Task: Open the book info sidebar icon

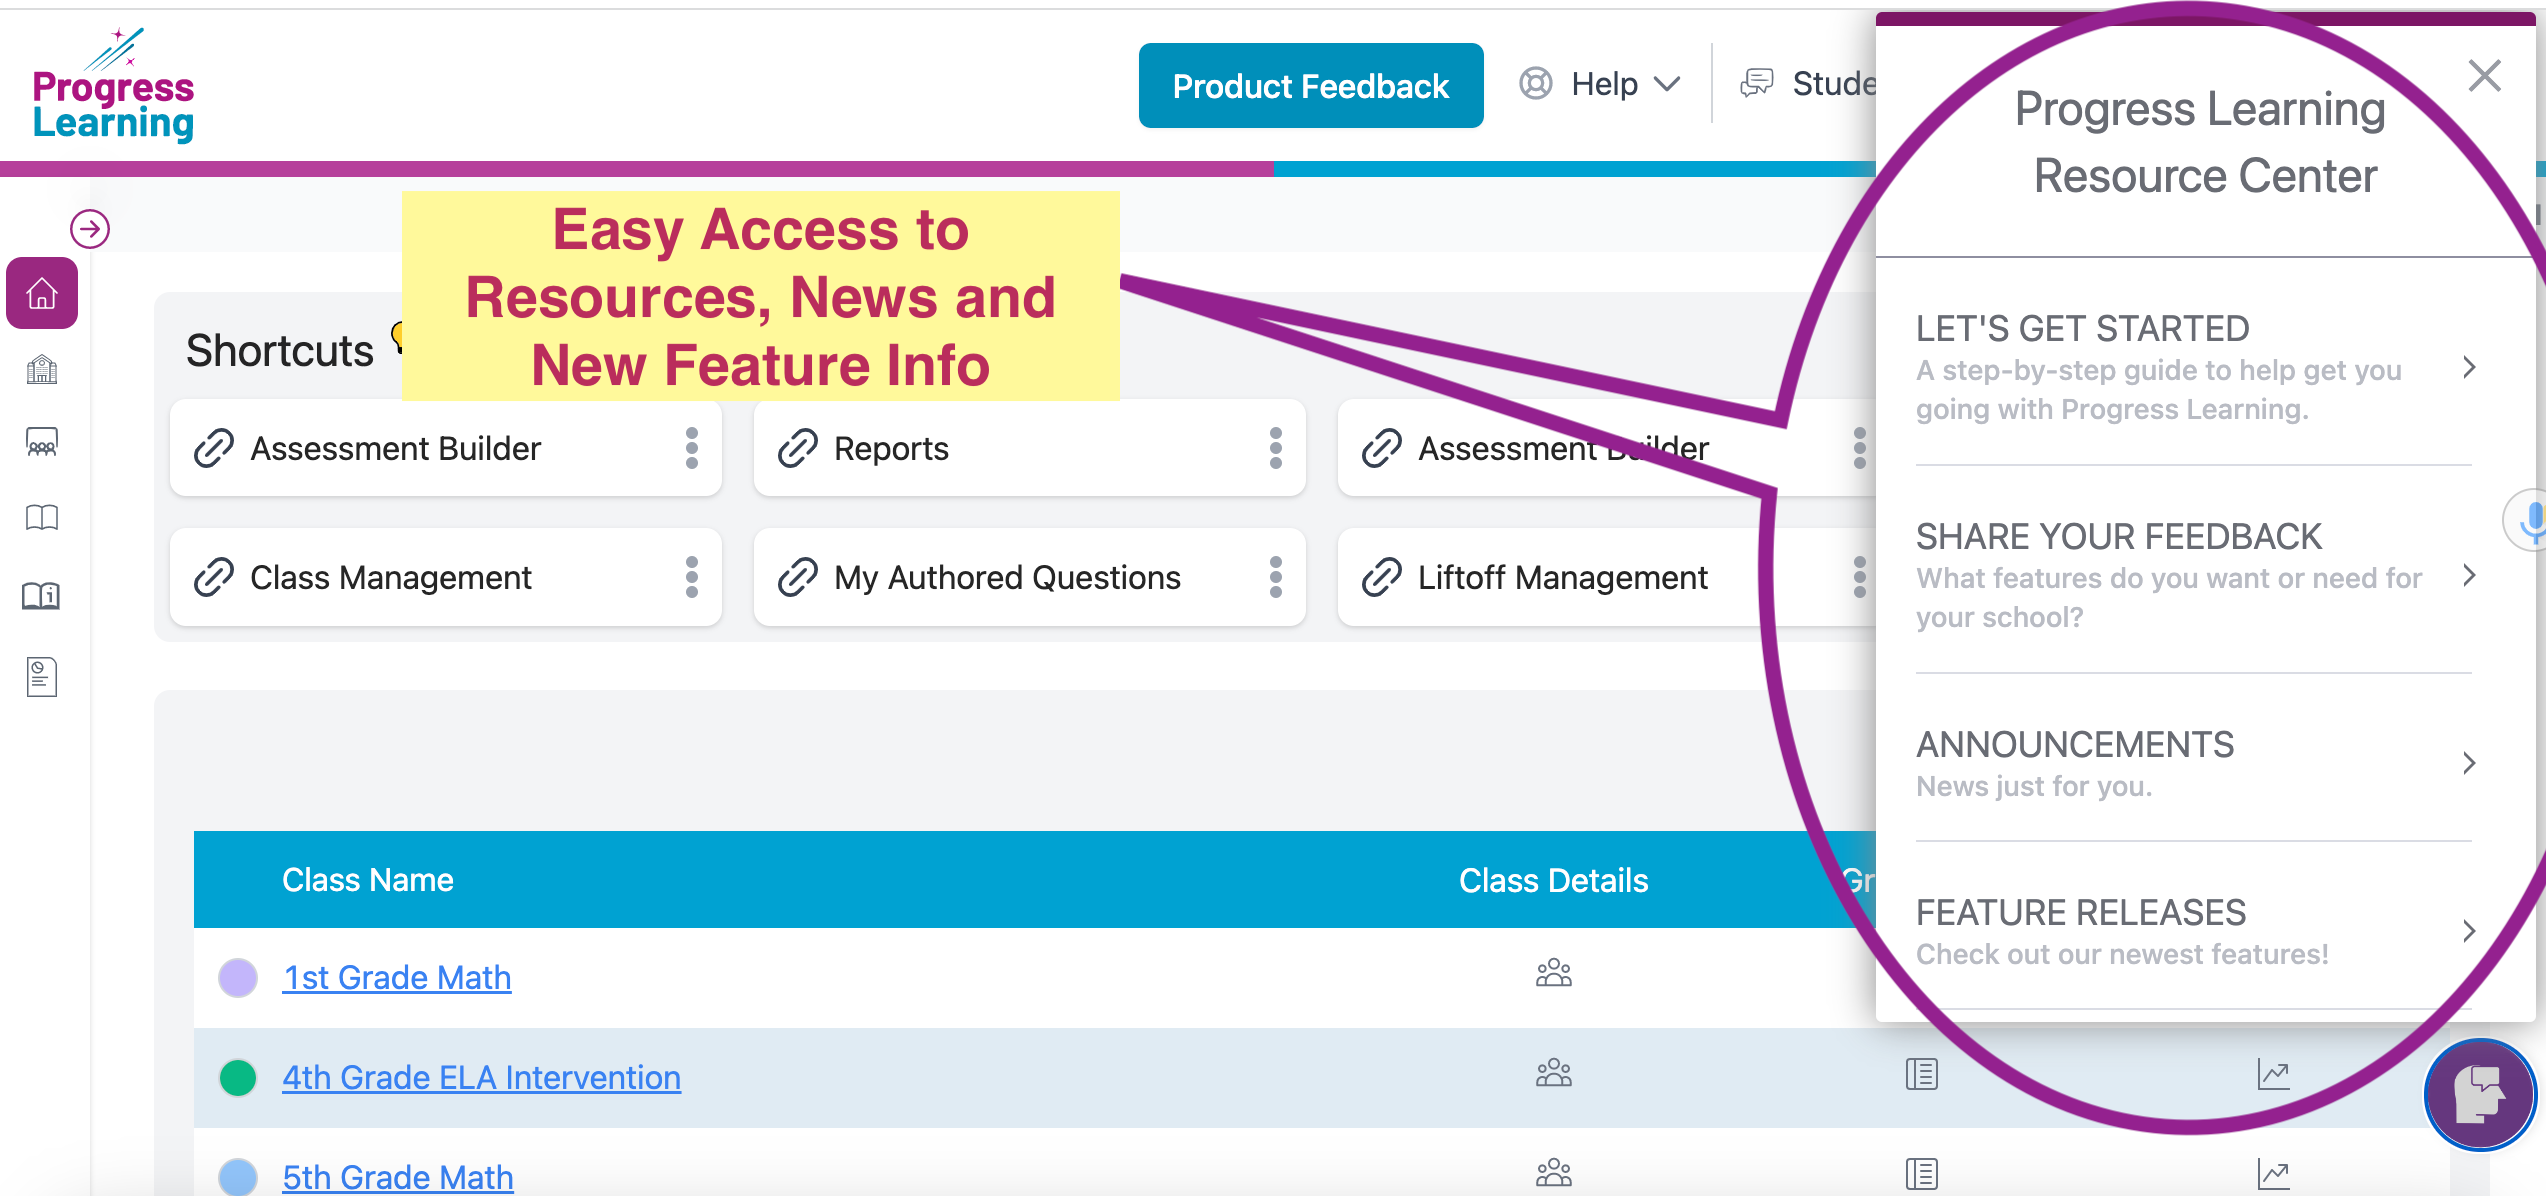Action: pyautogui.click(x=42, y=596)
